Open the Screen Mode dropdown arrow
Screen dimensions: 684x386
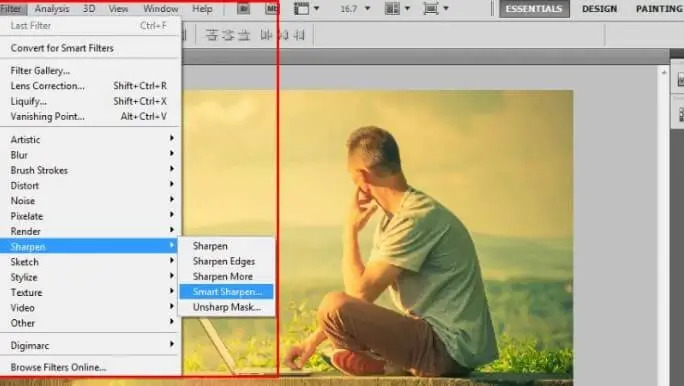tap(446, 8)
